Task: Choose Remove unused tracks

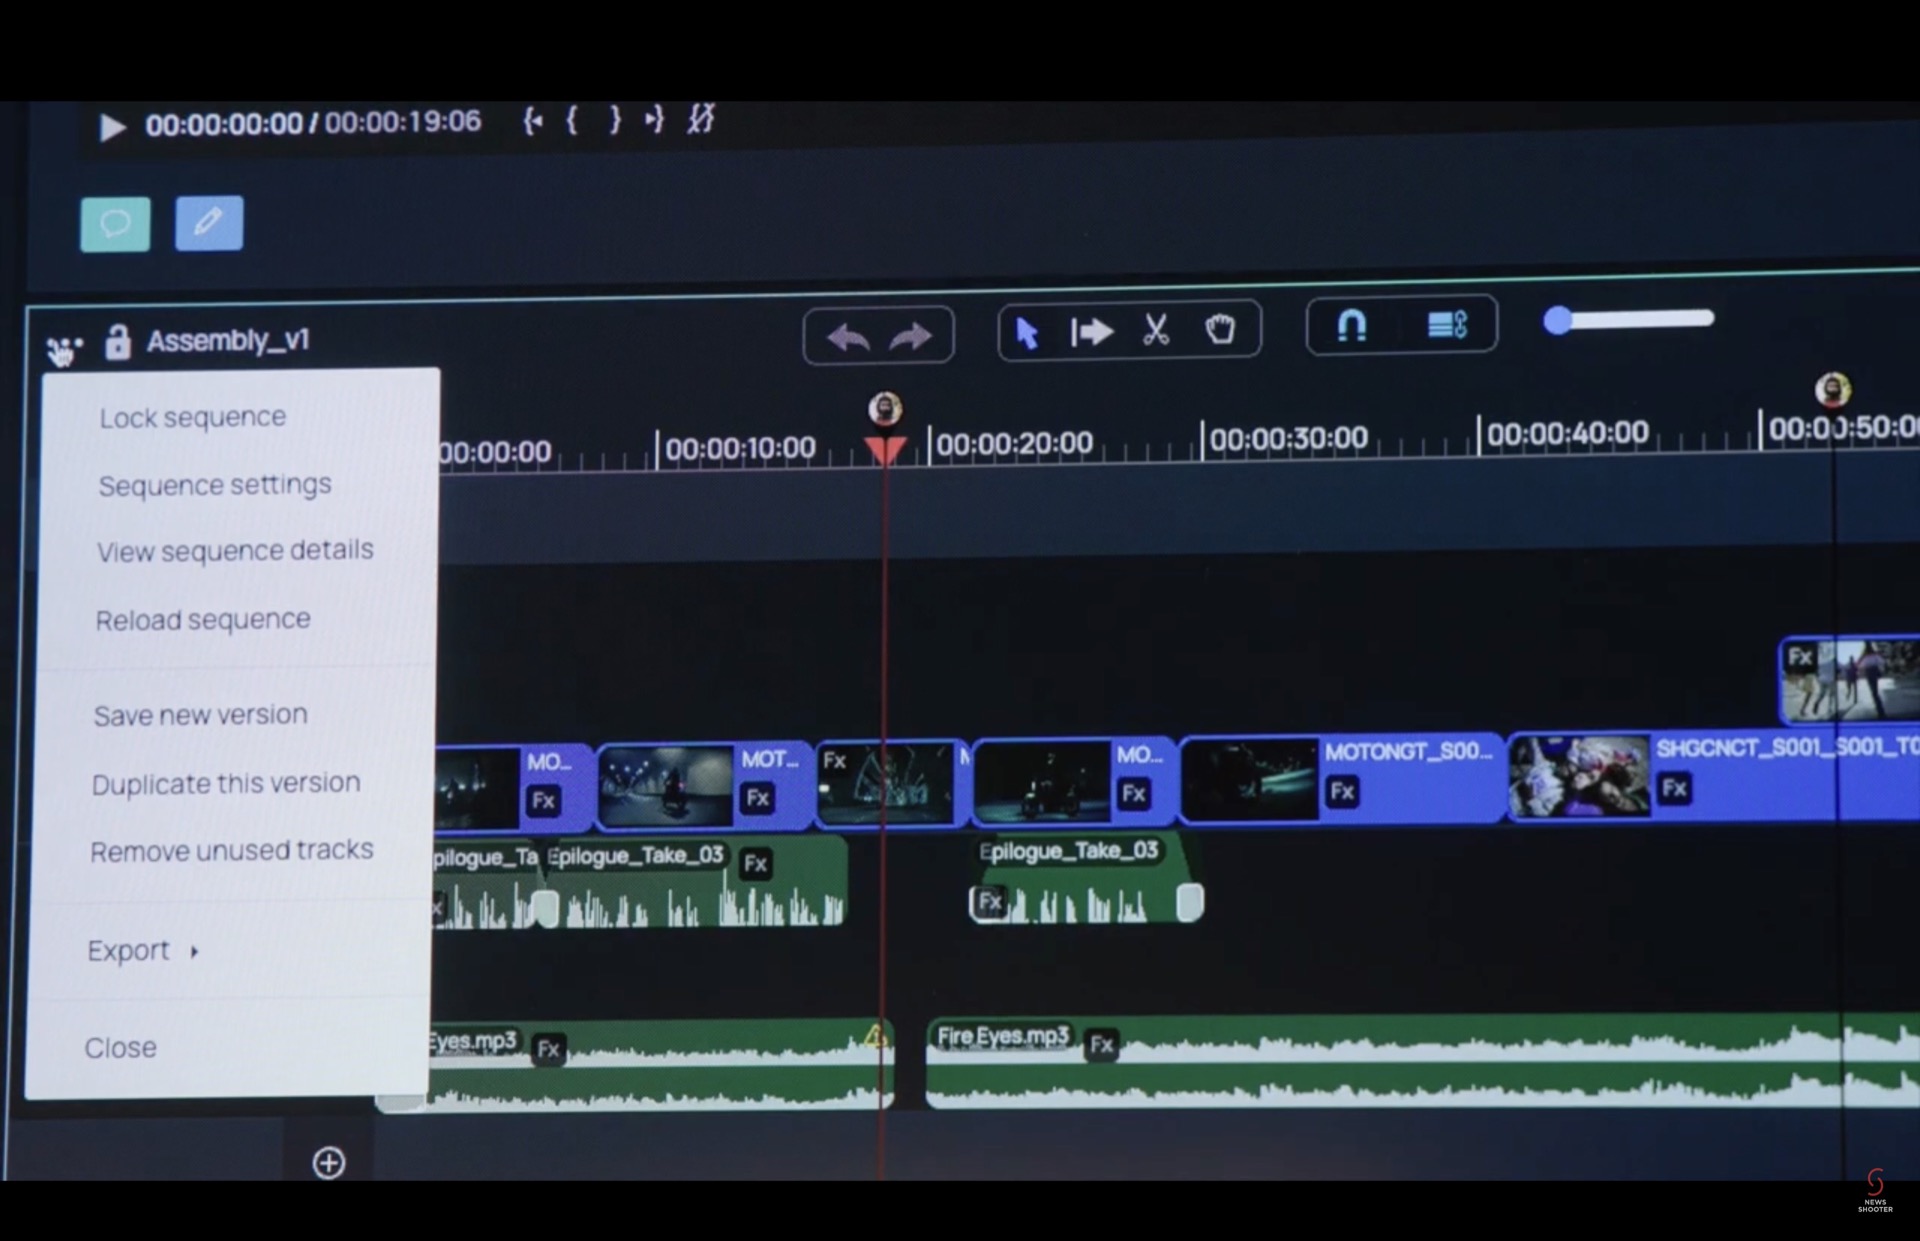Action: [x=231, y=850]
